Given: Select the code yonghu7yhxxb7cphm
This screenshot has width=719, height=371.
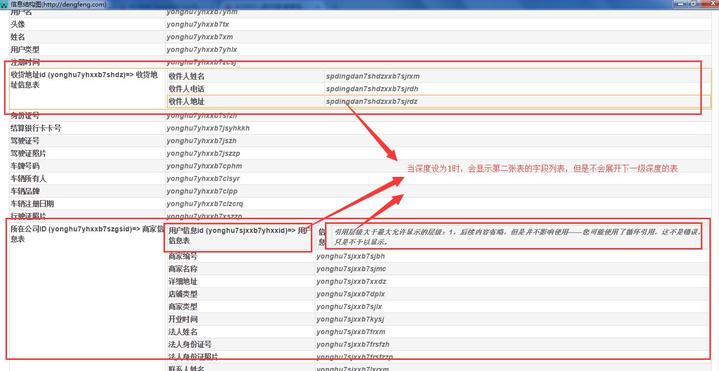Looking at the screenshot, I should click(x=204, y=166).
